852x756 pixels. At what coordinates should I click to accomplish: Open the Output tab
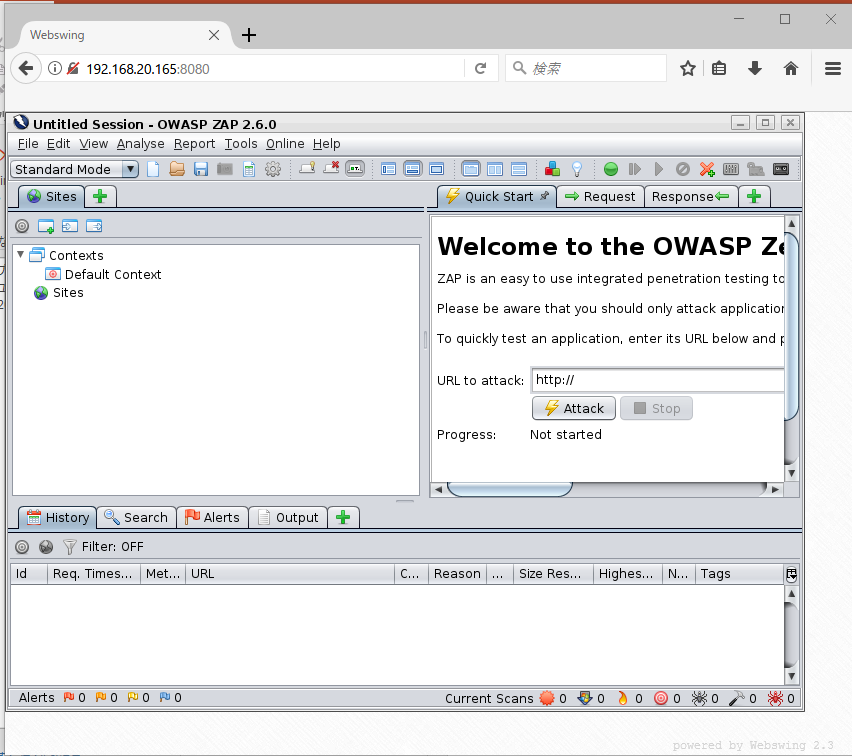(288, 517)
